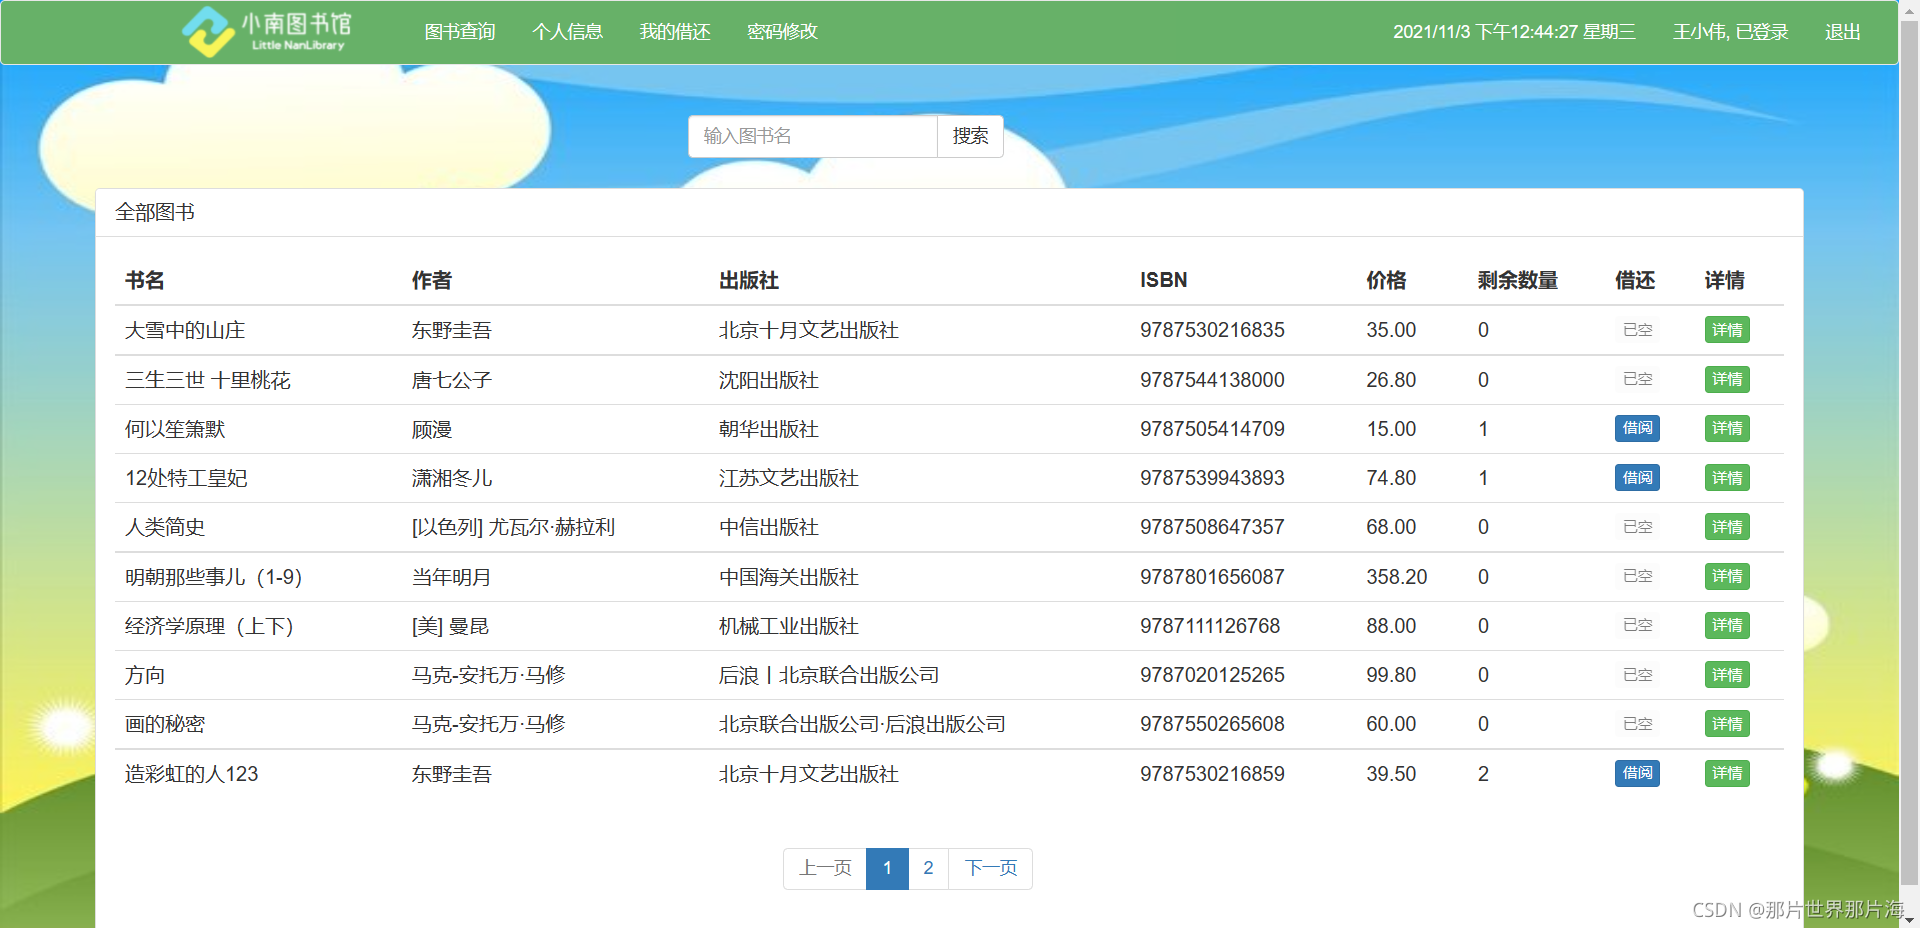Click the scrollbar down arrow
This screenshot has height=928, width=1920.
click(x=1909, y=918)
